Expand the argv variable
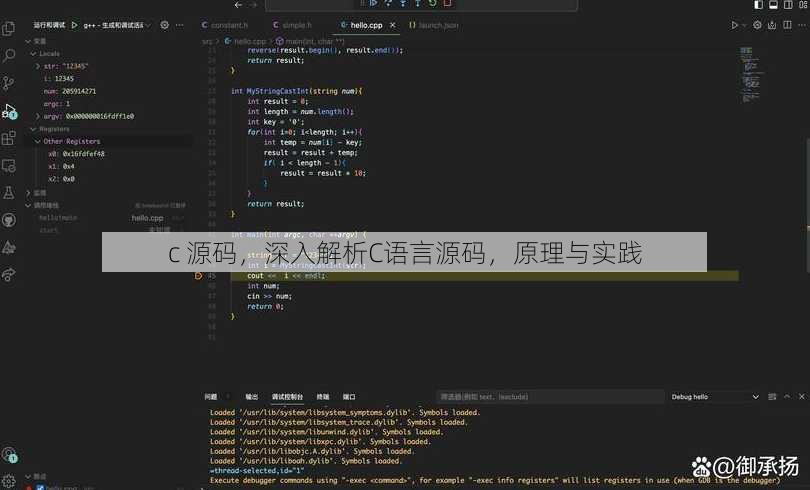The height and width of the screenshot is (490, 810). coord(38,116)
